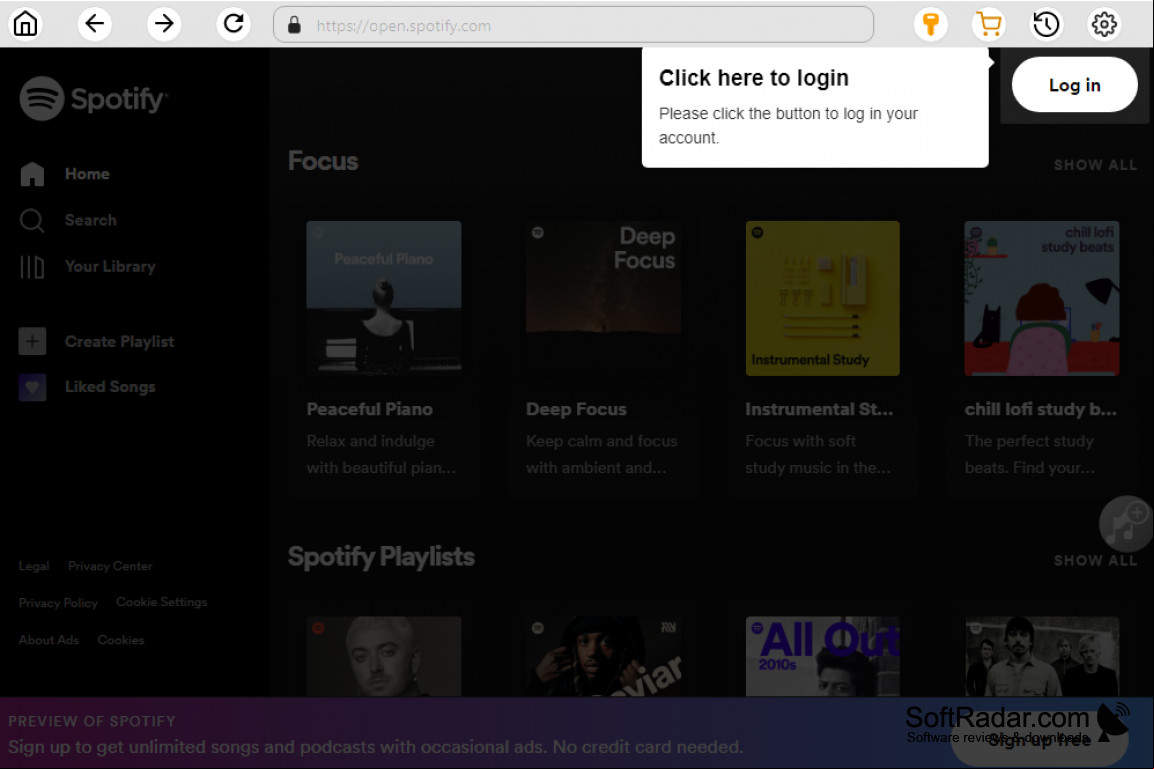Go forward with the forward arrow
The height and width of the screenshot is (769, 1154).
click(x=164, y=24)
